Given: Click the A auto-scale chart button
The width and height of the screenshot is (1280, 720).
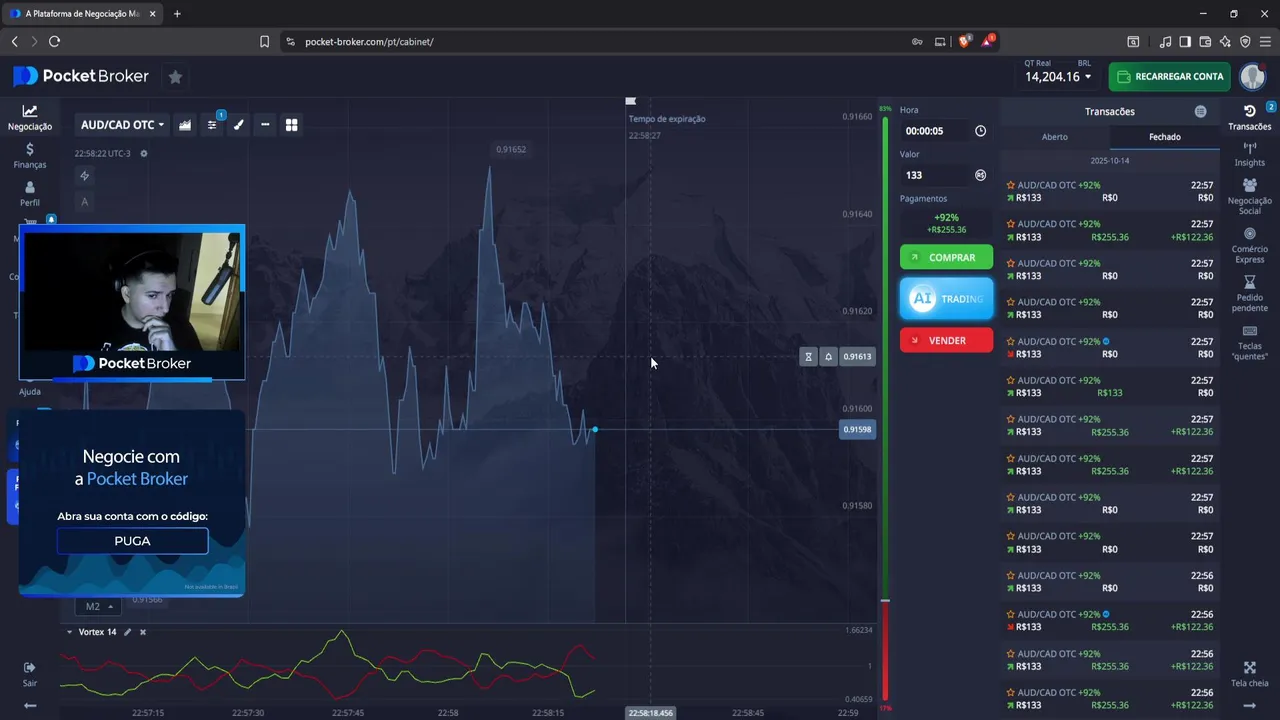Looking at the screenshot, I should (x=85, y=202).
